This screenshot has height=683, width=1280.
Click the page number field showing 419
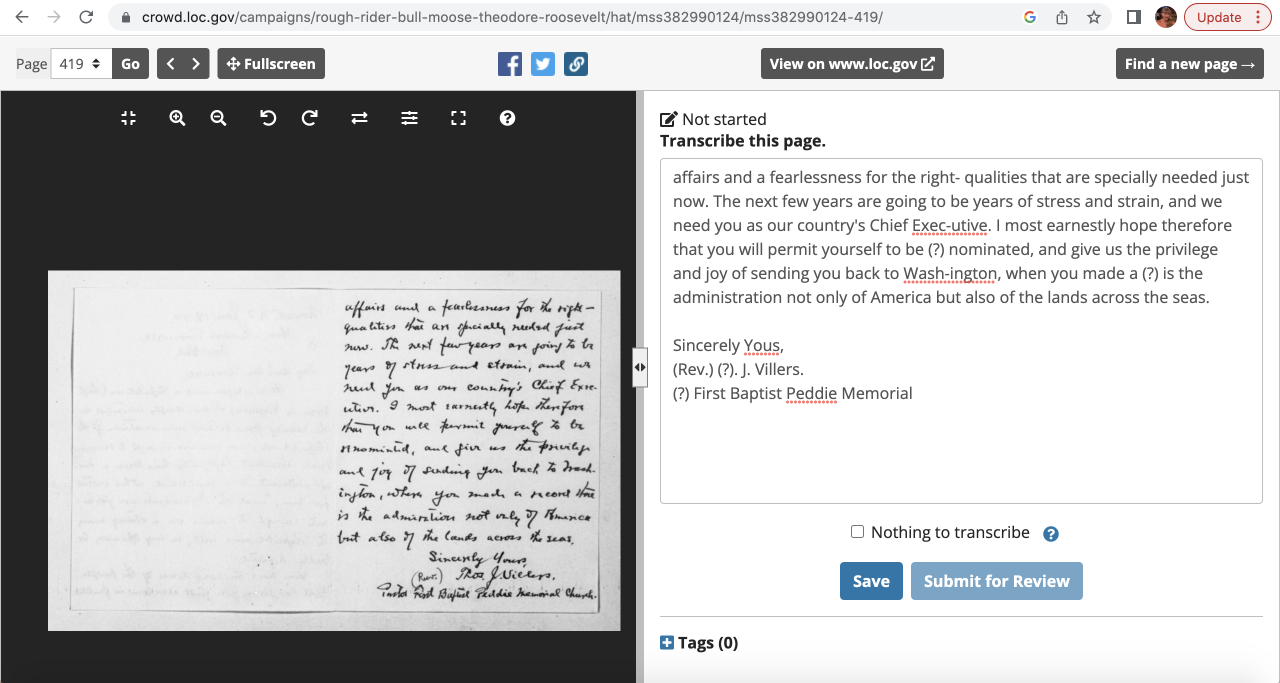tap(81, 64)
